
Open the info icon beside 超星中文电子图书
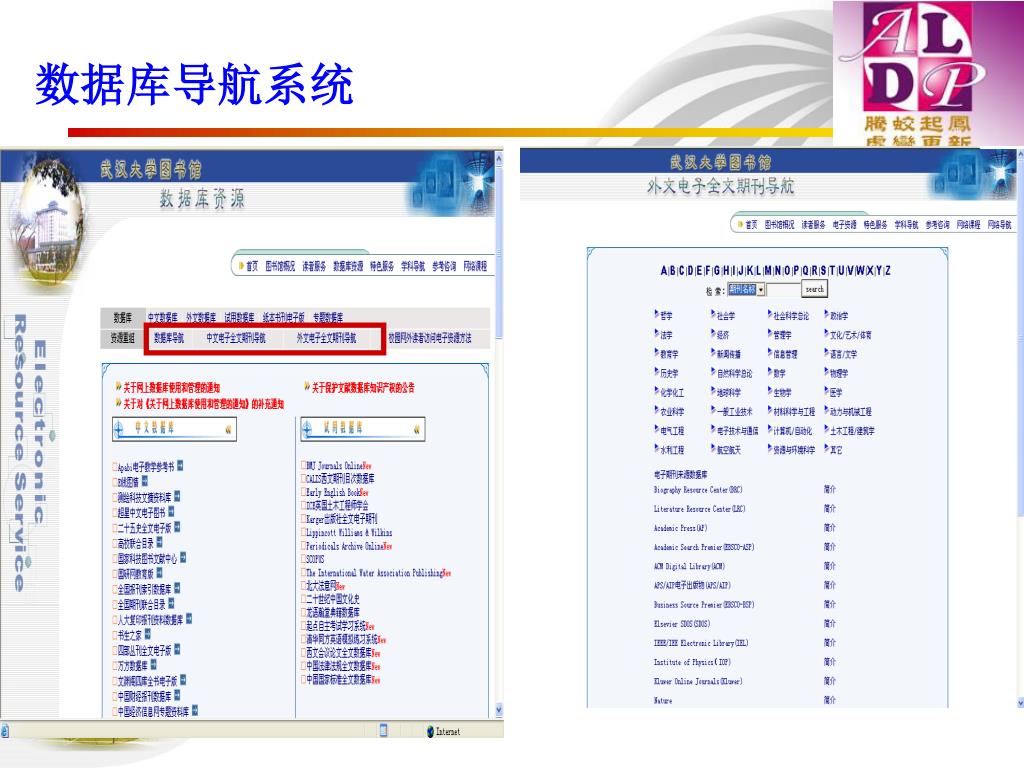(171, 512)
